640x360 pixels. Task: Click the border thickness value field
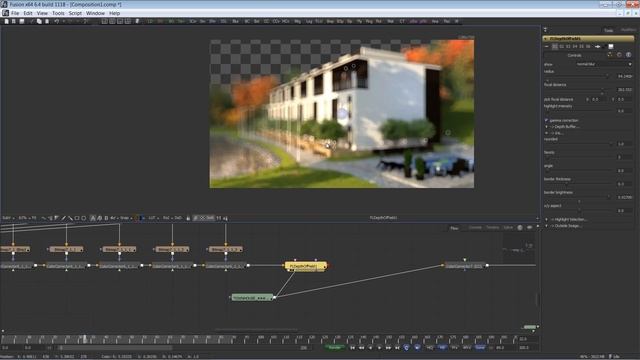(624, 184)
